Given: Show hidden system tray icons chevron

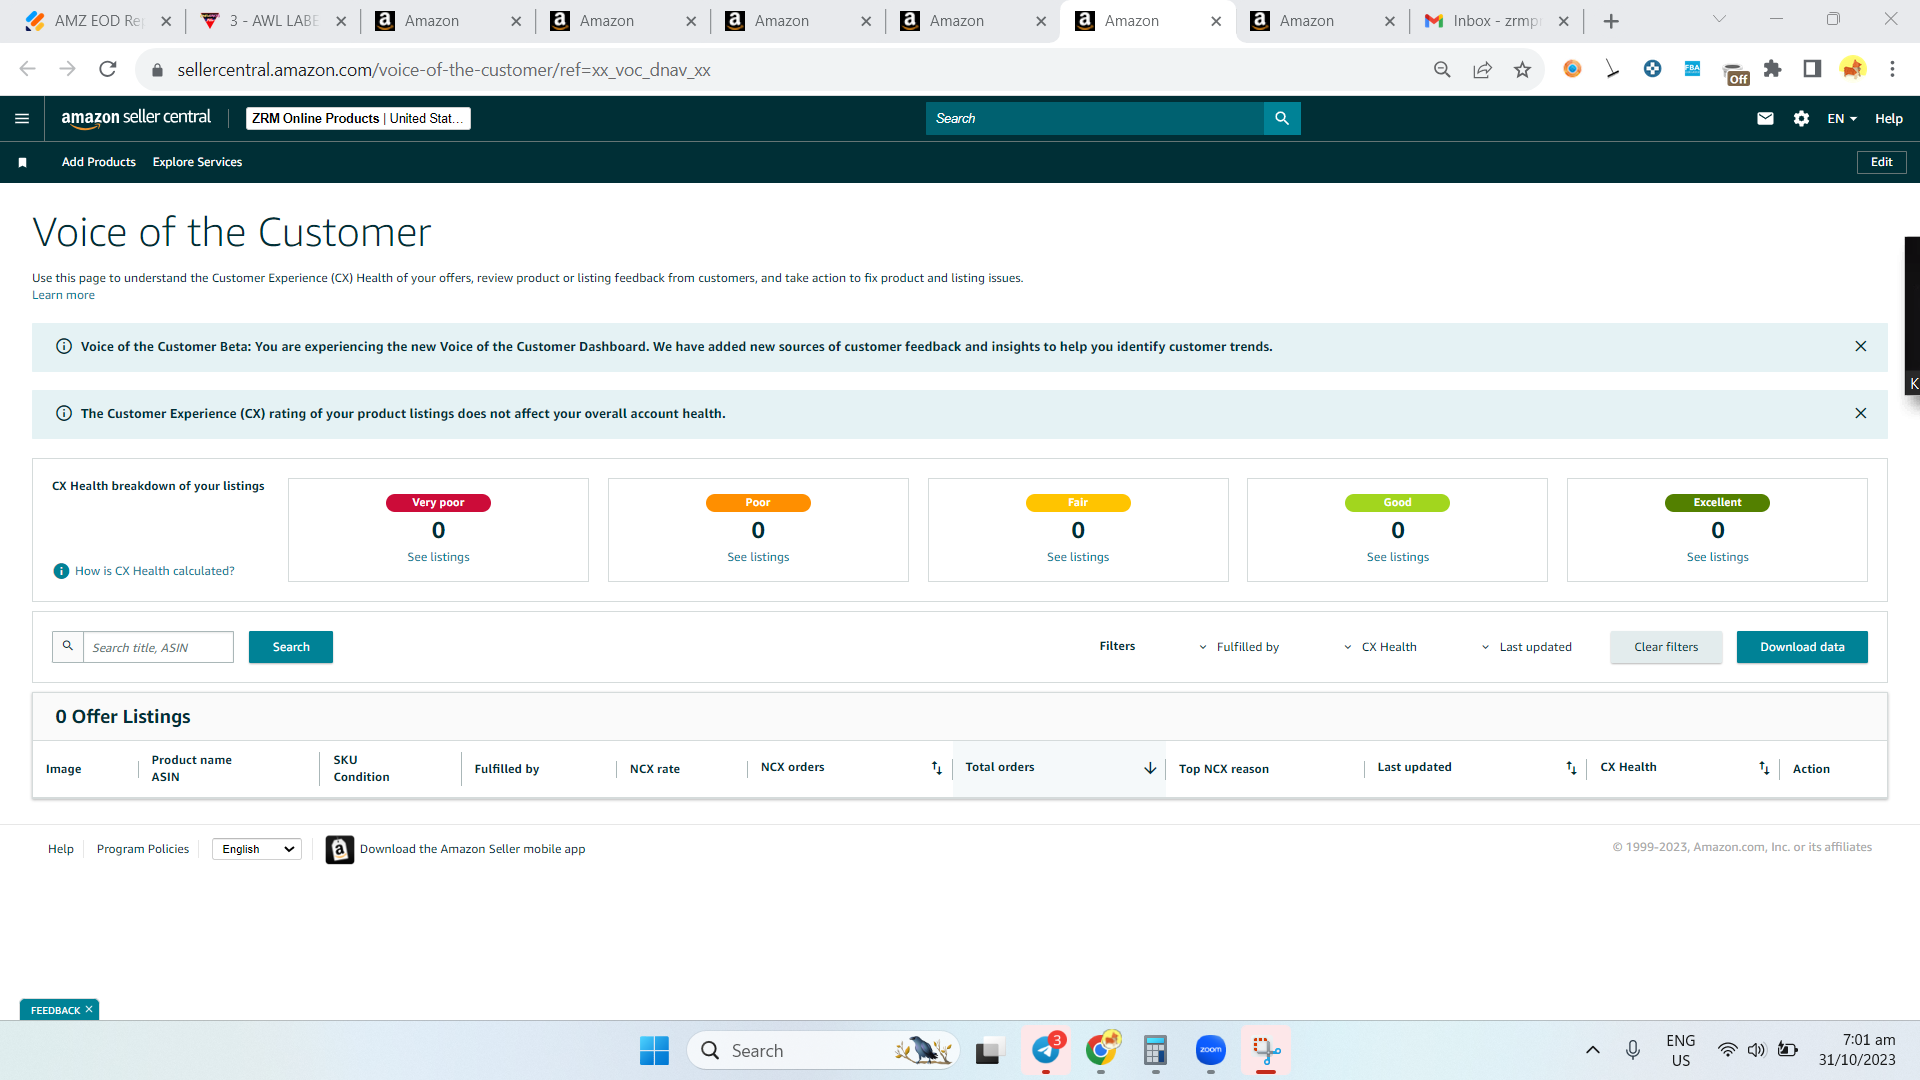Looking at the screenshot, I should tap(1593, 1050).
